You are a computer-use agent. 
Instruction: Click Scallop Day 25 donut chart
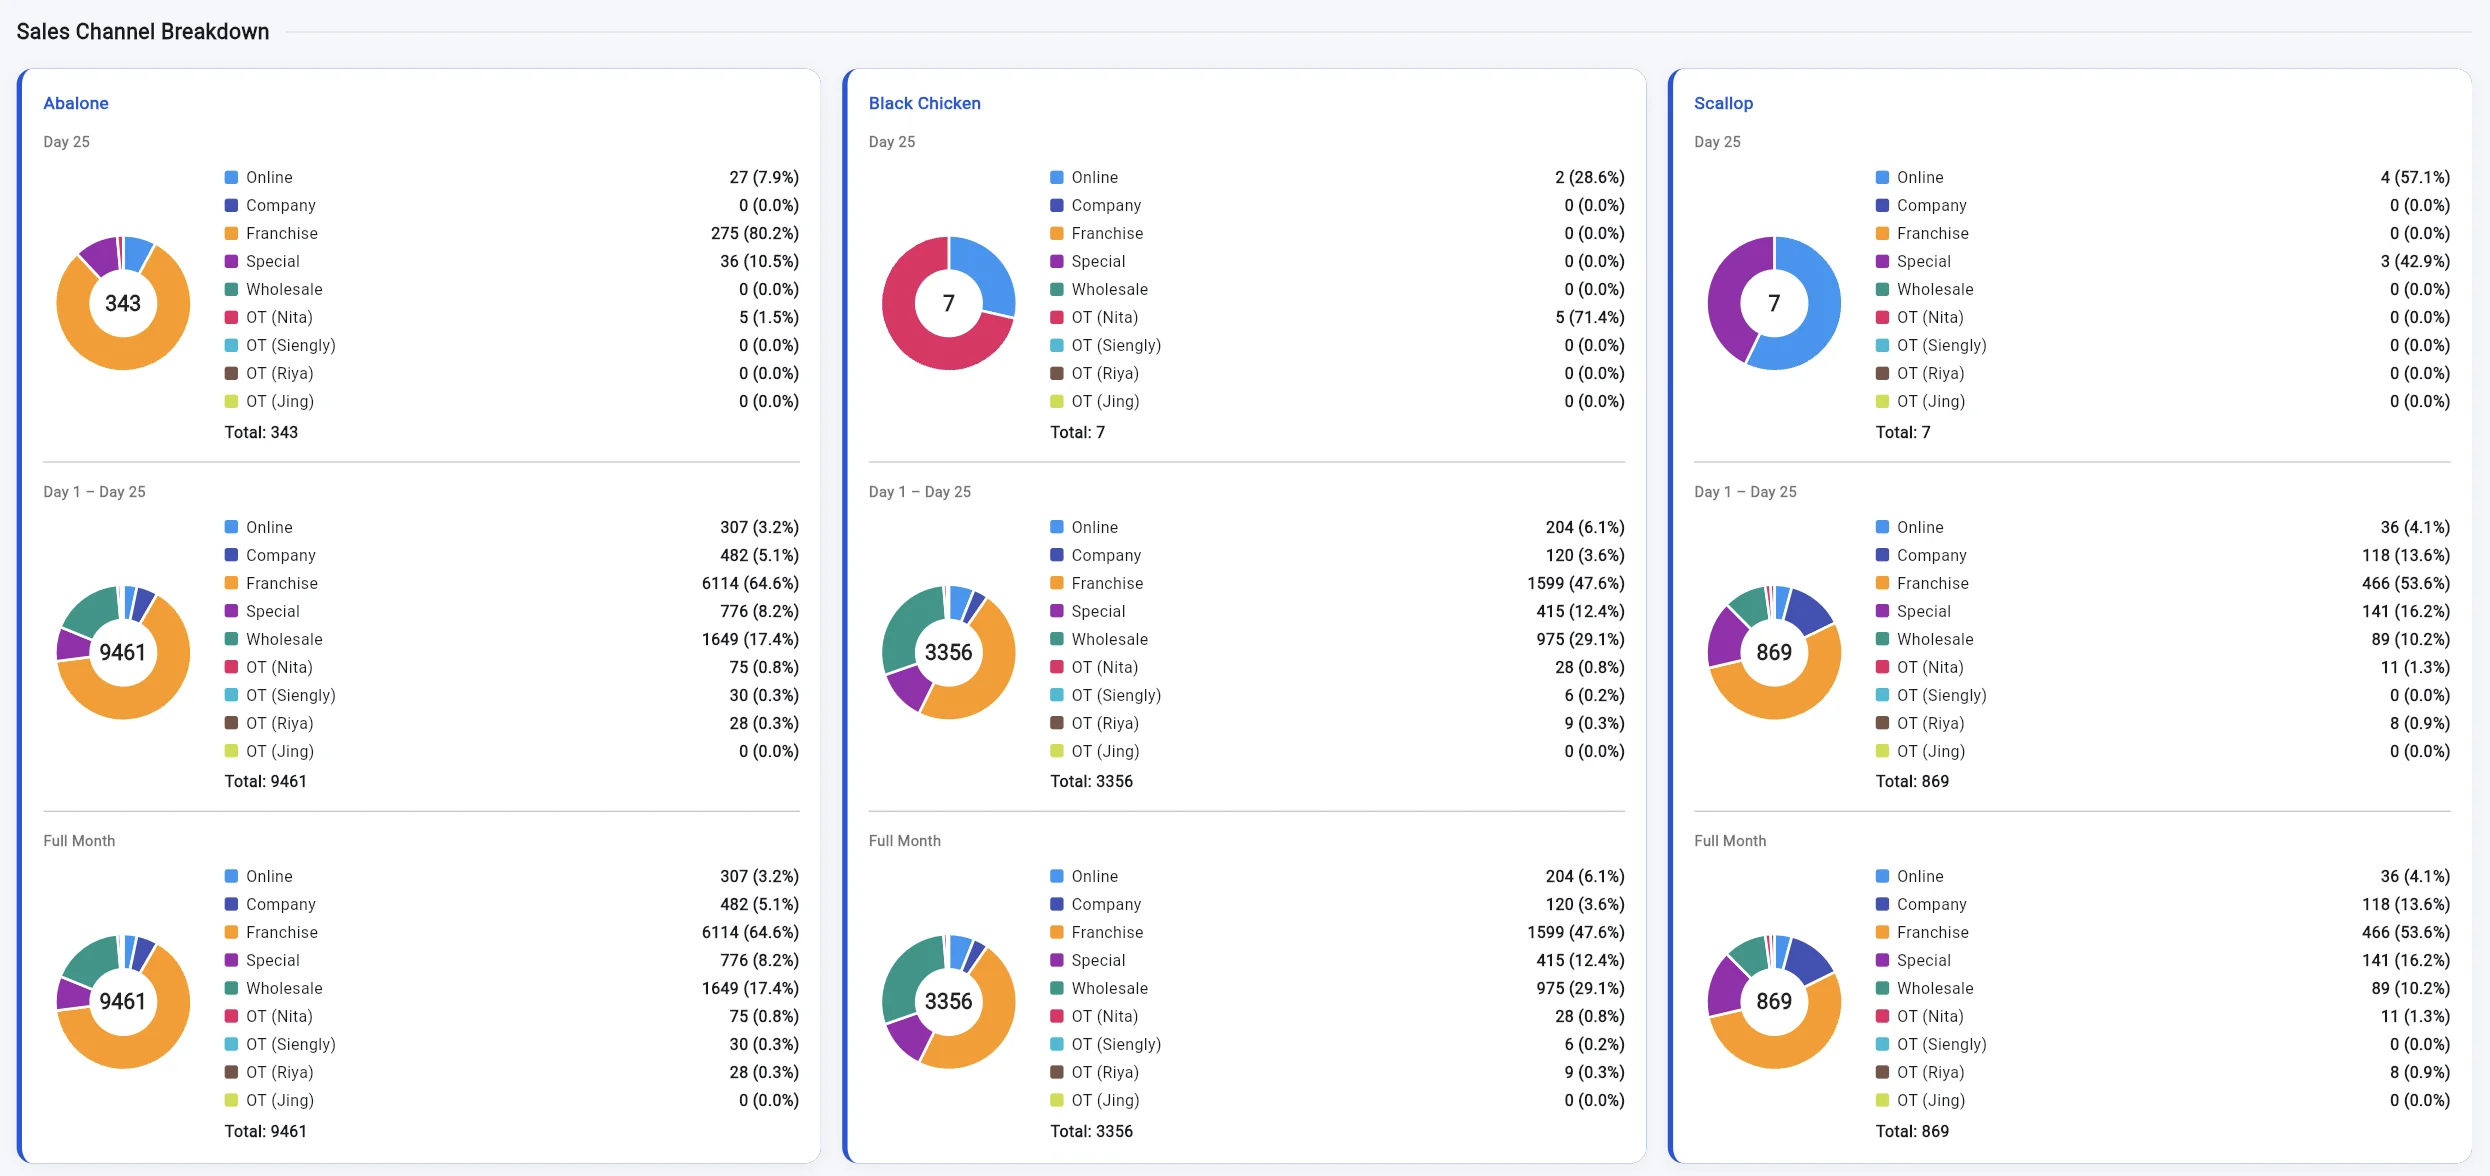click(x=1774, y=303)
